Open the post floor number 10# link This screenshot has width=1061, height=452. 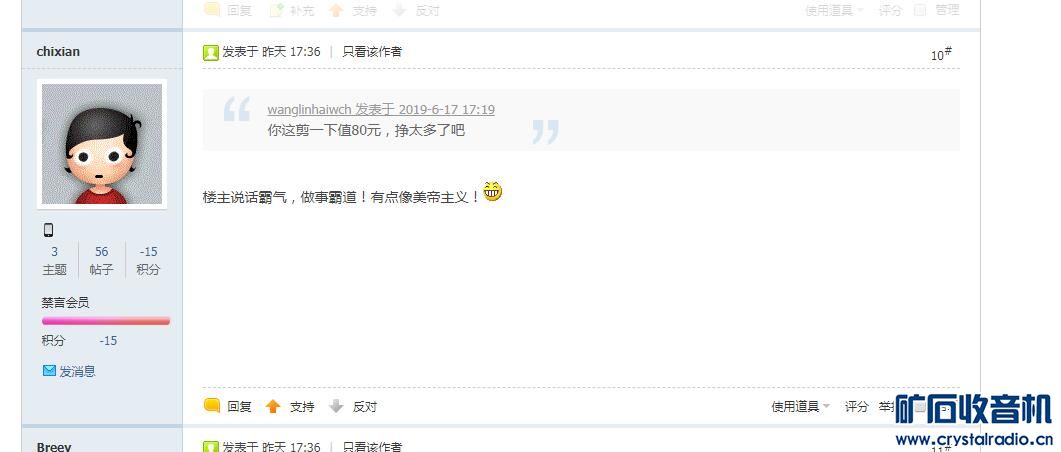coord(941,54)
